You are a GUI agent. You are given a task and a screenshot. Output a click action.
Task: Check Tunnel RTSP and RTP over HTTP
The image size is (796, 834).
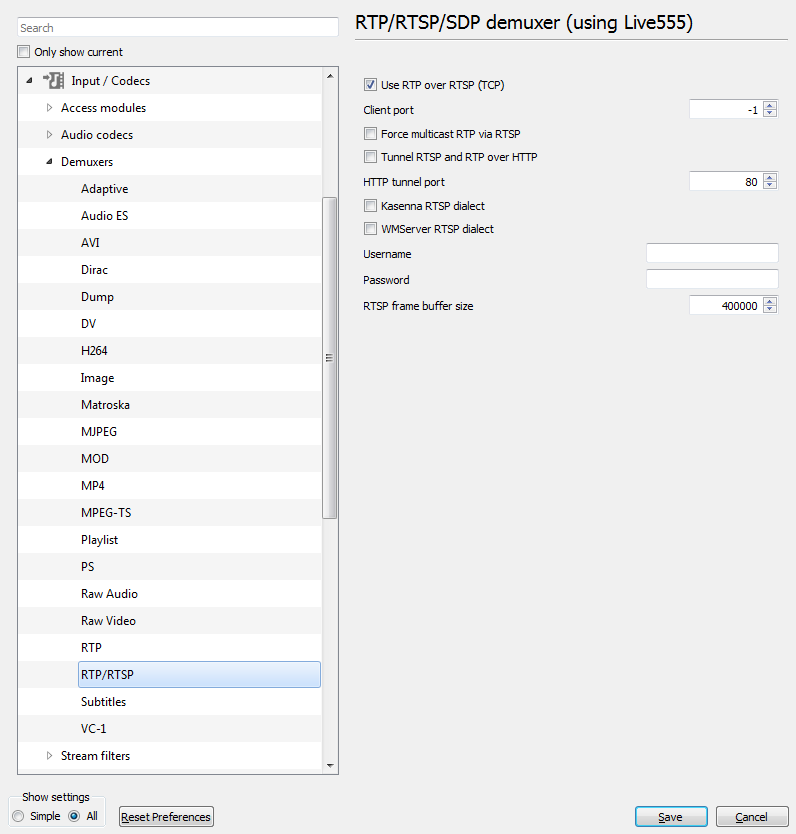coord(371,156)
